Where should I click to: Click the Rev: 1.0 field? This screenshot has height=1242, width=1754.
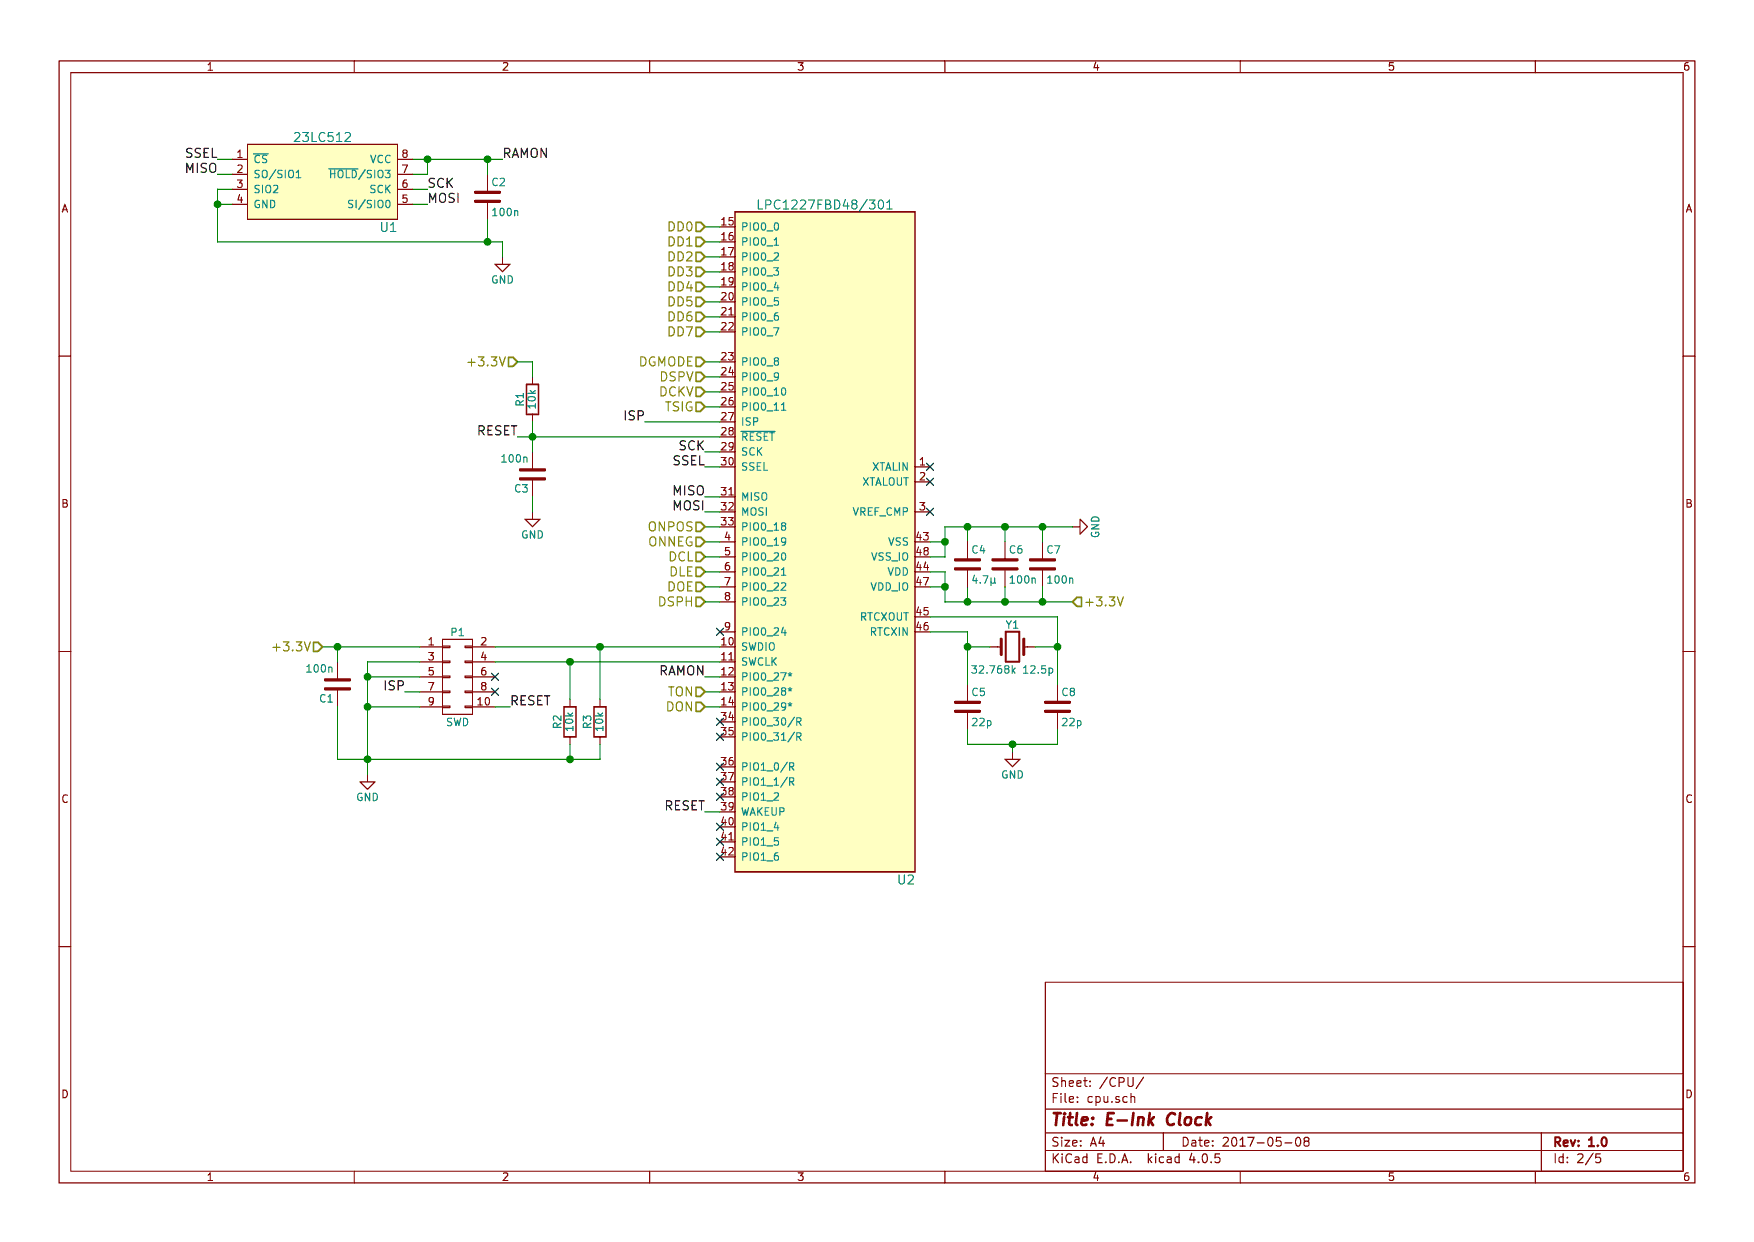1580,1142
